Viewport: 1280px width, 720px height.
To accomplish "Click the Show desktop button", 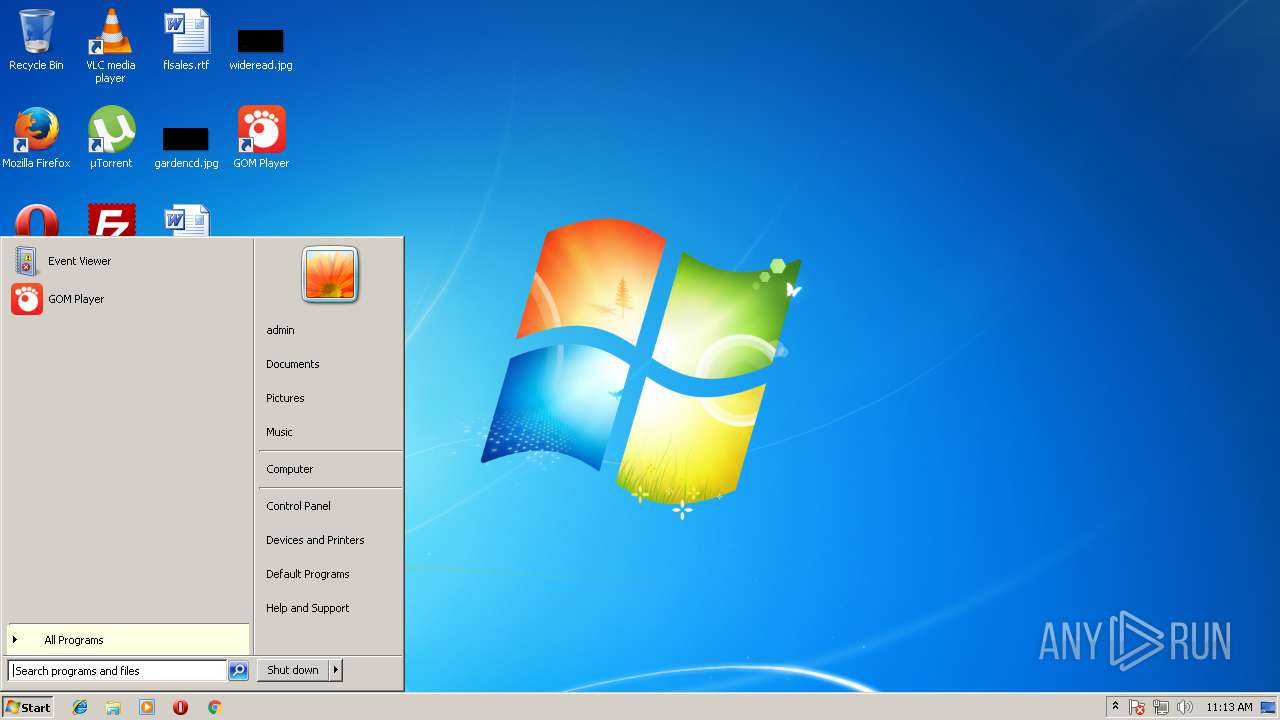I will (1269, 707).
